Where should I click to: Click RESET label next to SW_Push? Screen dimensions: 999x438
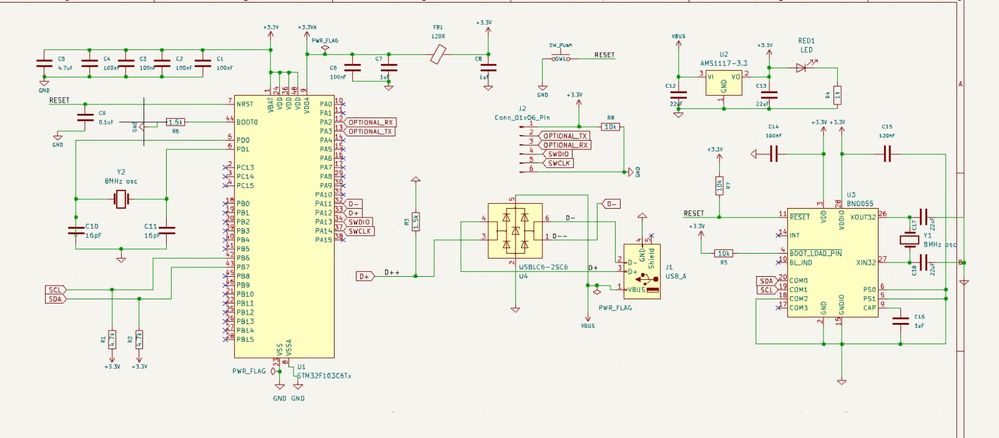[605, 55]
